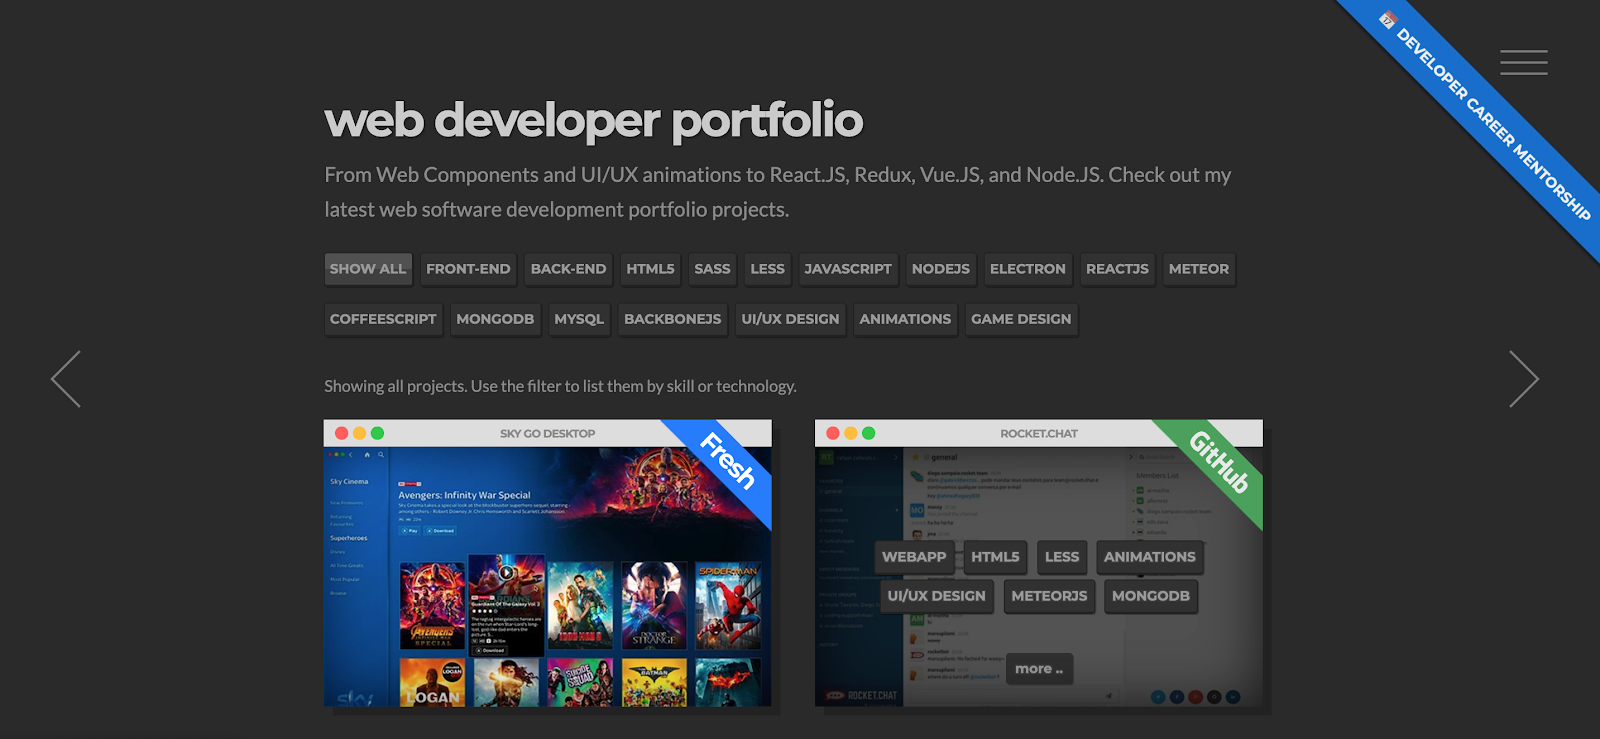Image resolution: width=1600 pixels, height=739 pixels.
Task: Filter projects by HTML5 tag
Action: [x=650, y=269]
